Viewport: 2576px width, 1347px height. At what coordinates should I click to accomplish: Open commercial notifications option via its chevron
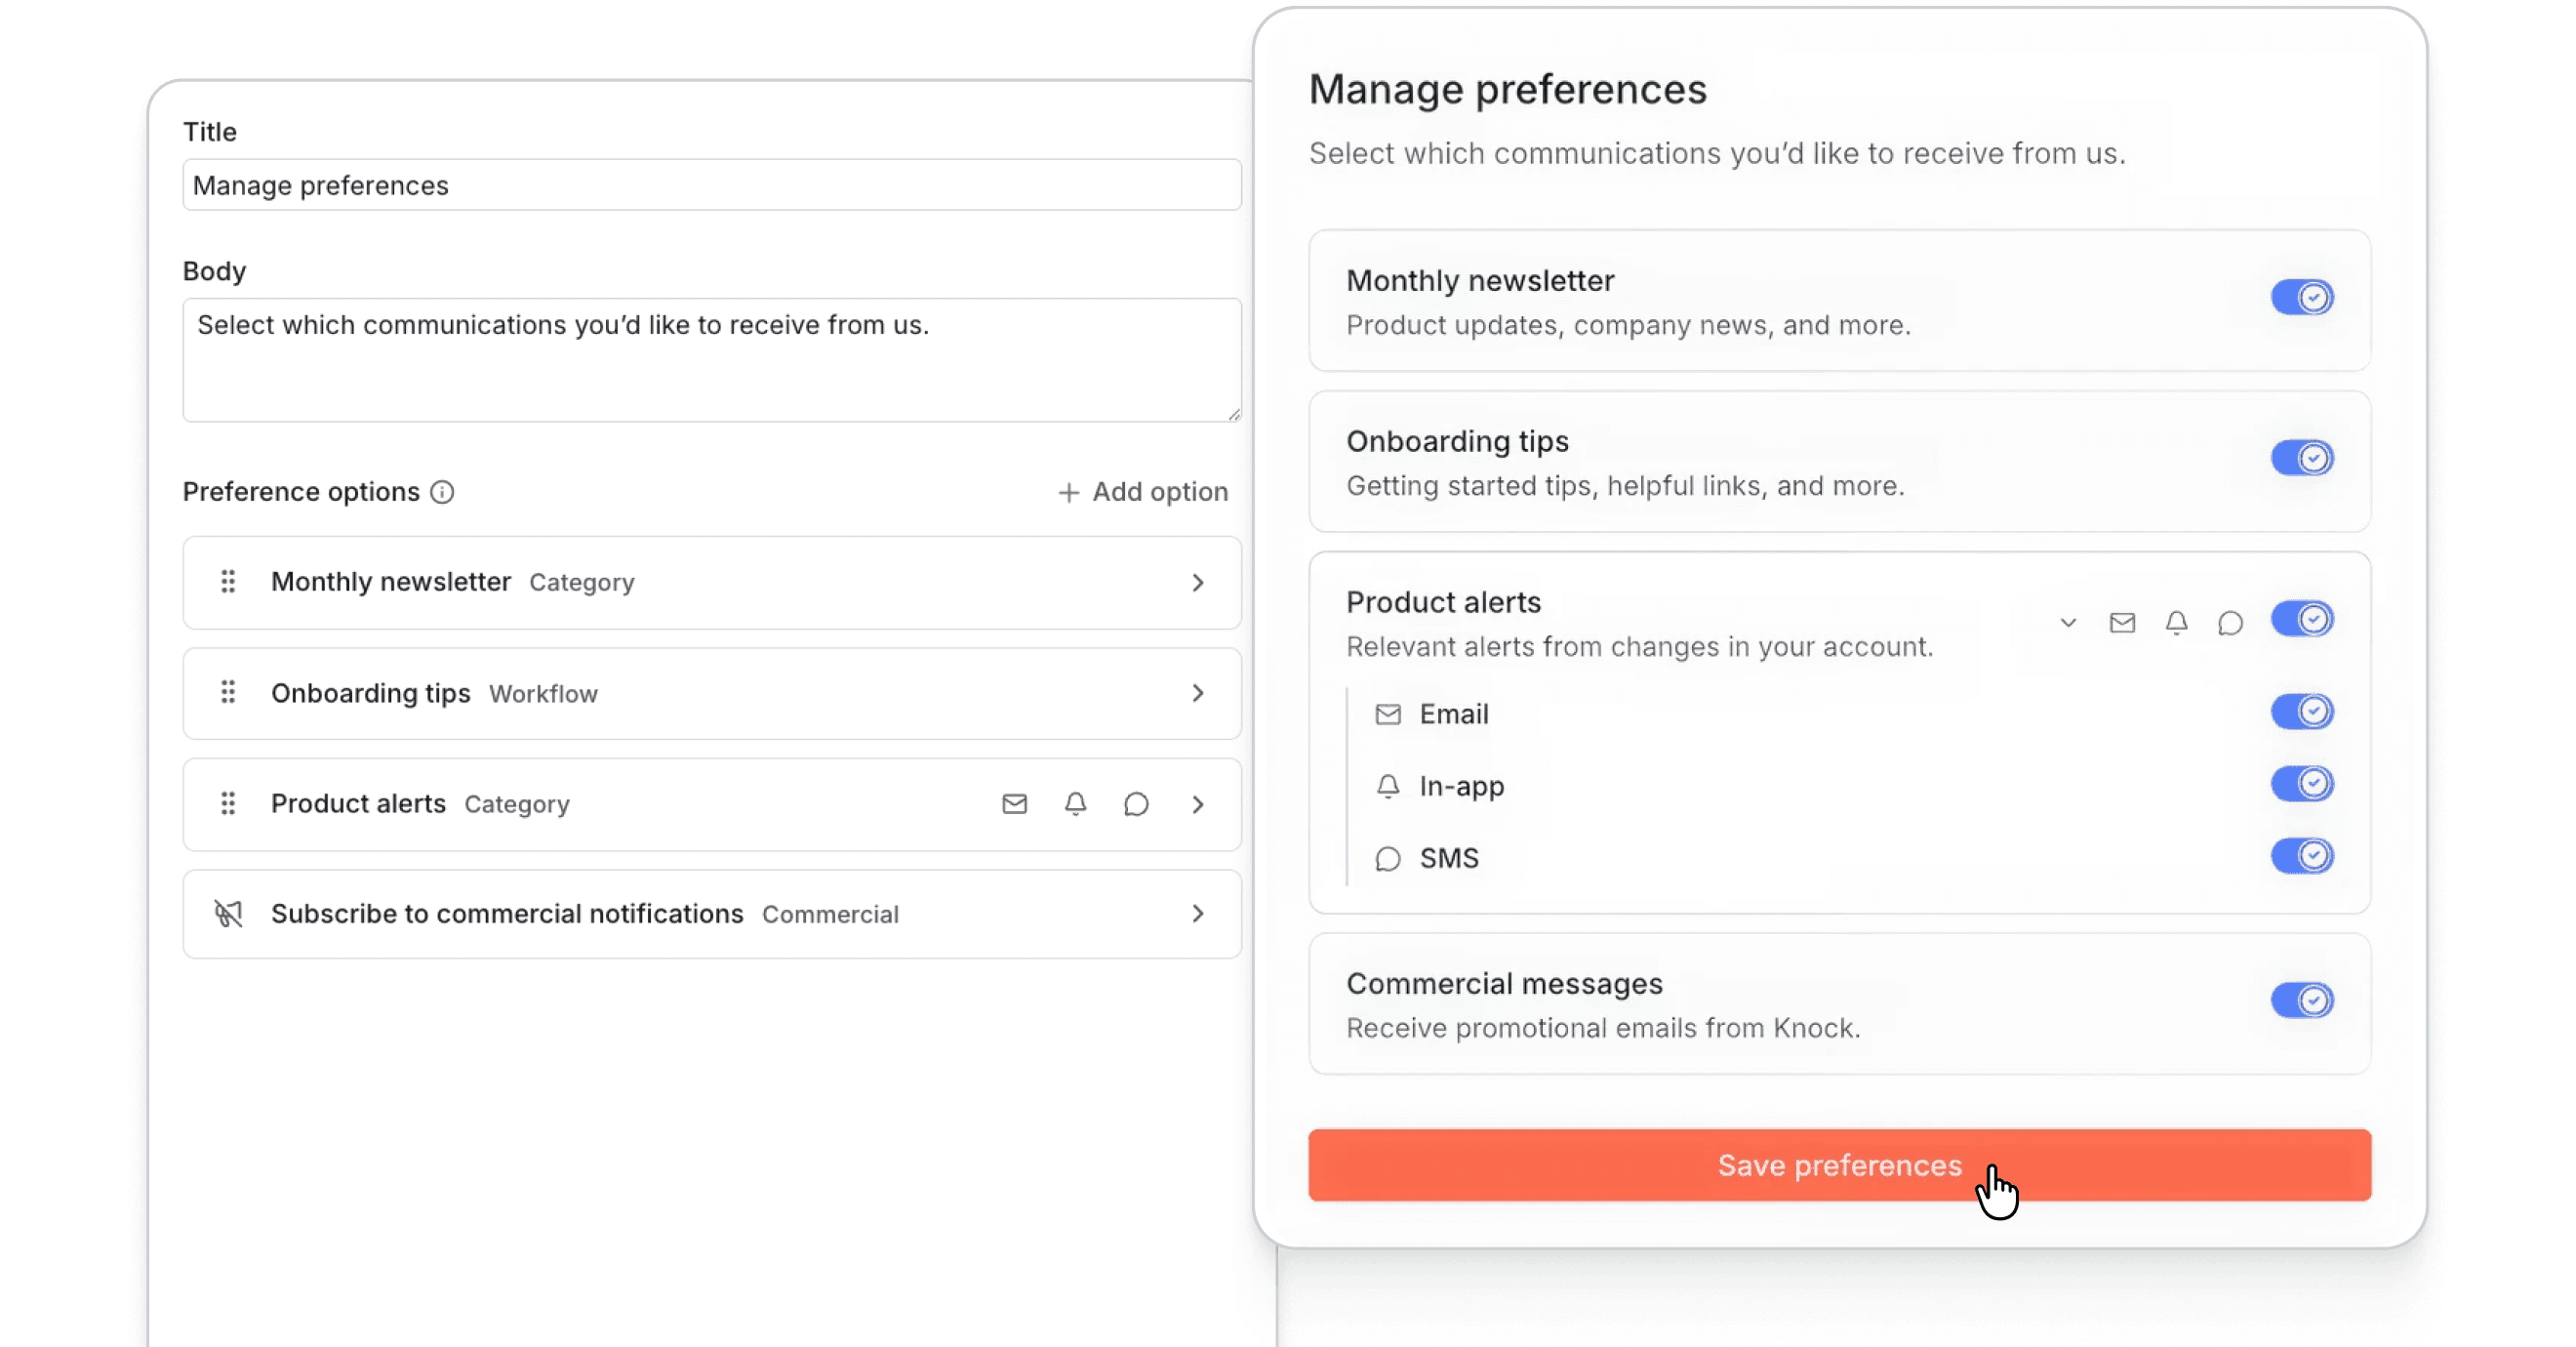pyautogui.click(x=1198, y=914)
